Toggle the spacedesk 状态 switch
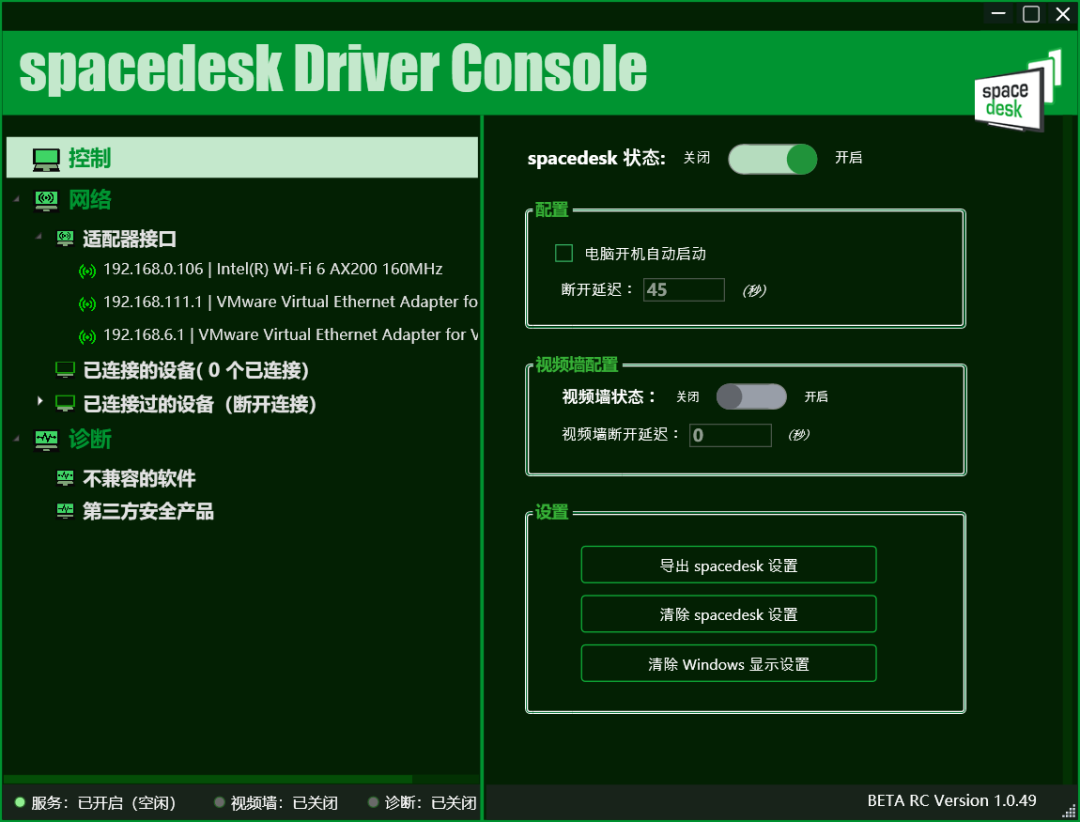 tap(772, 159)
